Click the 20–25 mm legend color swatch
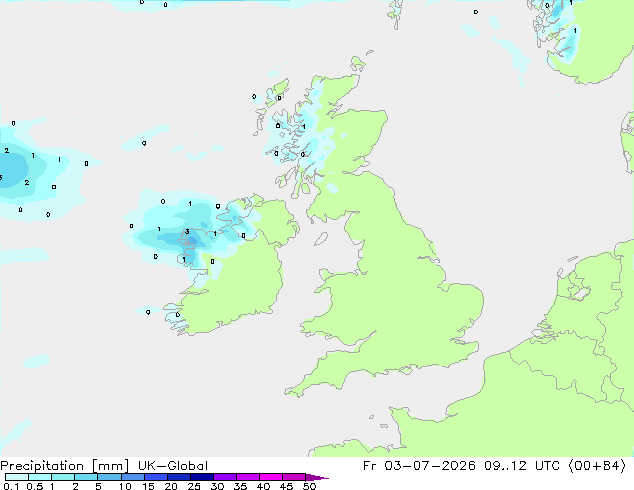The image size is (634, 490). click(179, 477)
